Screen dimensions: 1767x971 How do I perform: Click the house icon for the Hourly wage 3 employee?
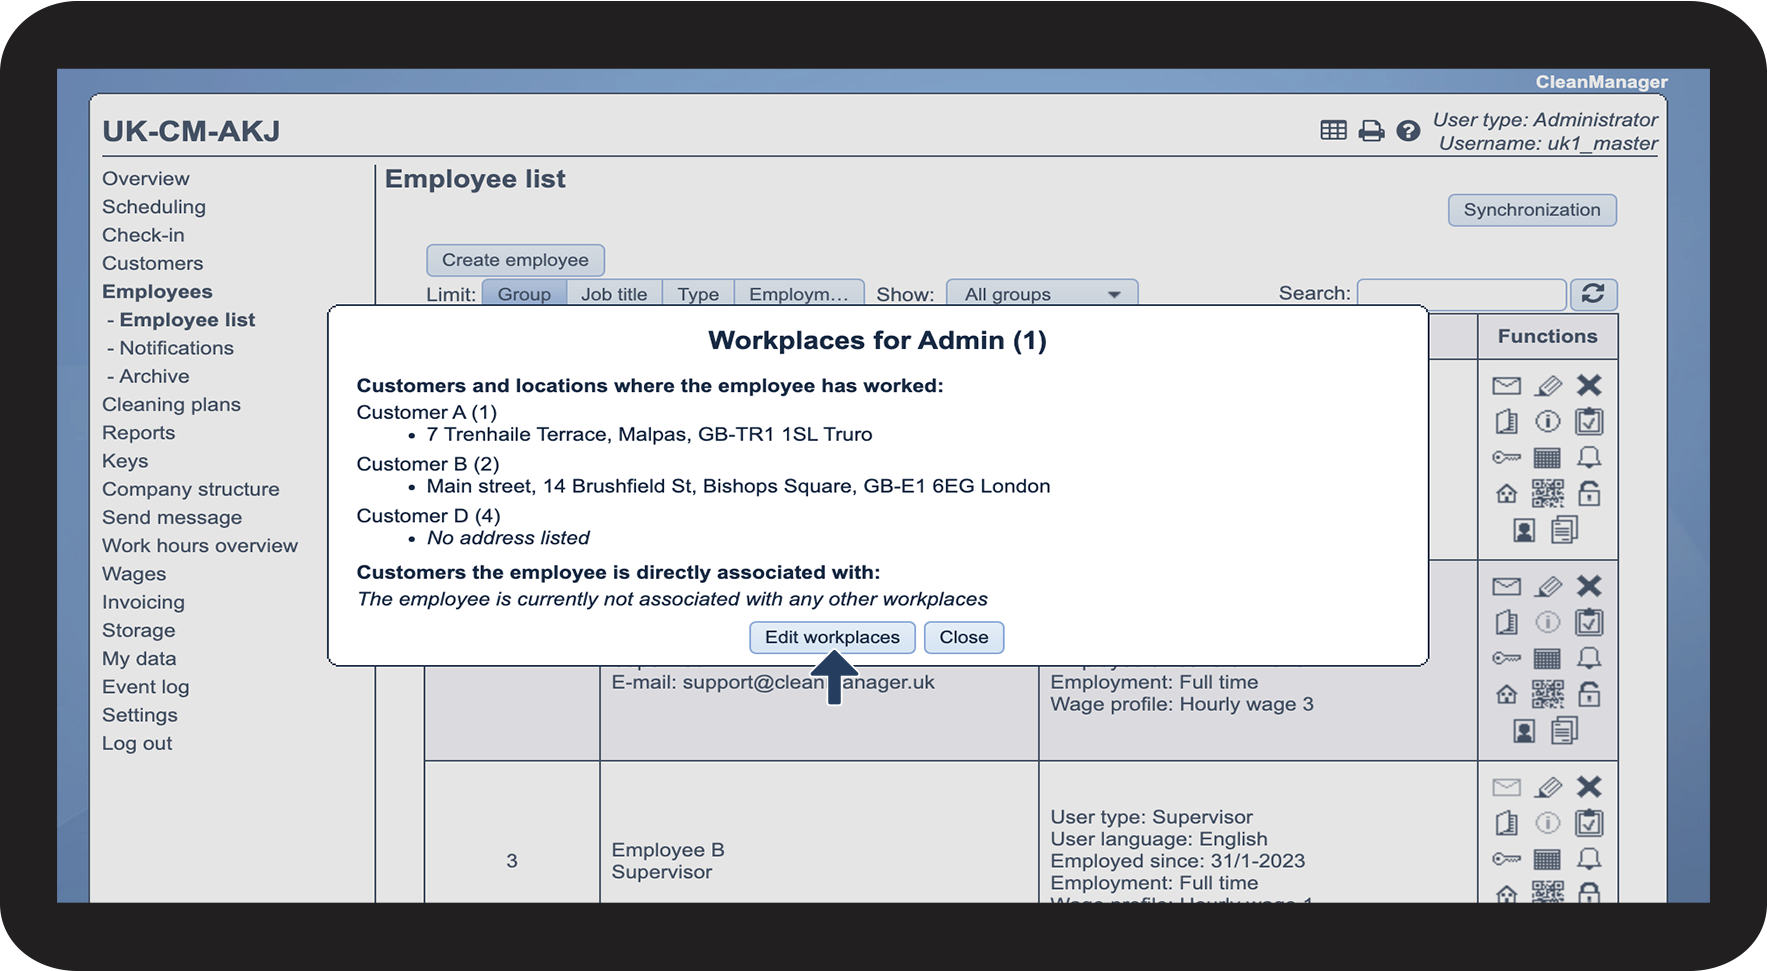[1506, 695]
